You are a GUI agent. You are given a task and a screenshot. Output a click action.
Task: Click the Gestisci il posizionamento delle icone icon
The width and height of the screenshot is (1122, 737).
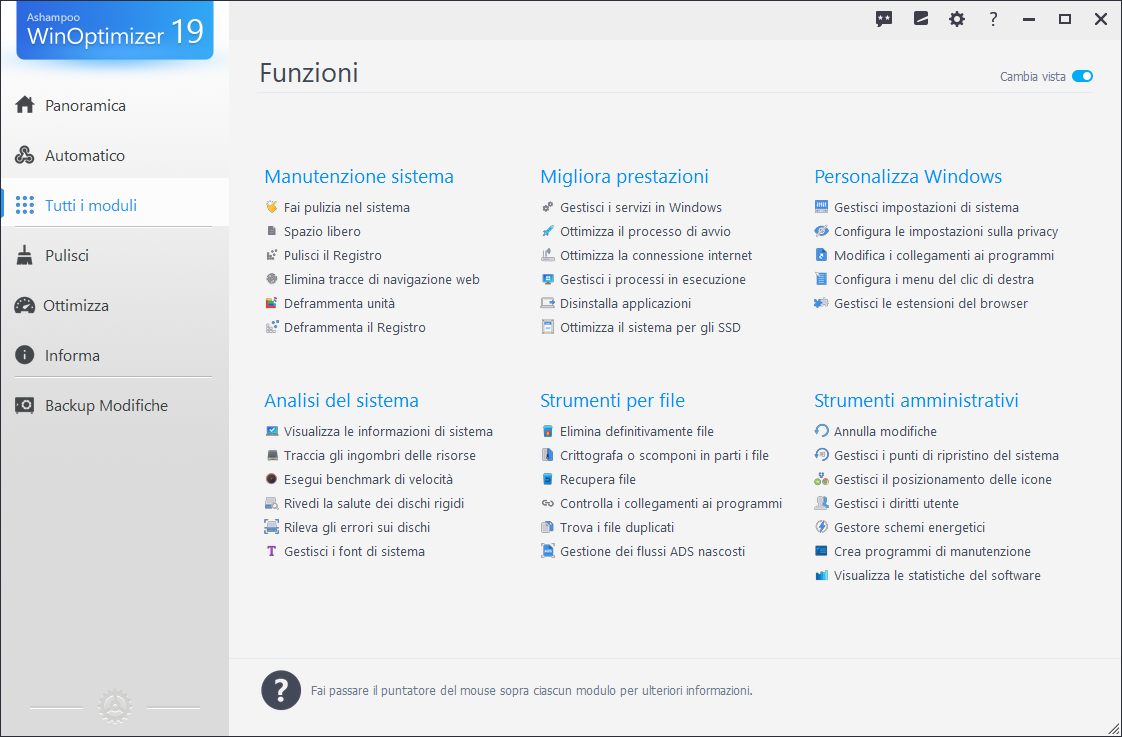821,479
